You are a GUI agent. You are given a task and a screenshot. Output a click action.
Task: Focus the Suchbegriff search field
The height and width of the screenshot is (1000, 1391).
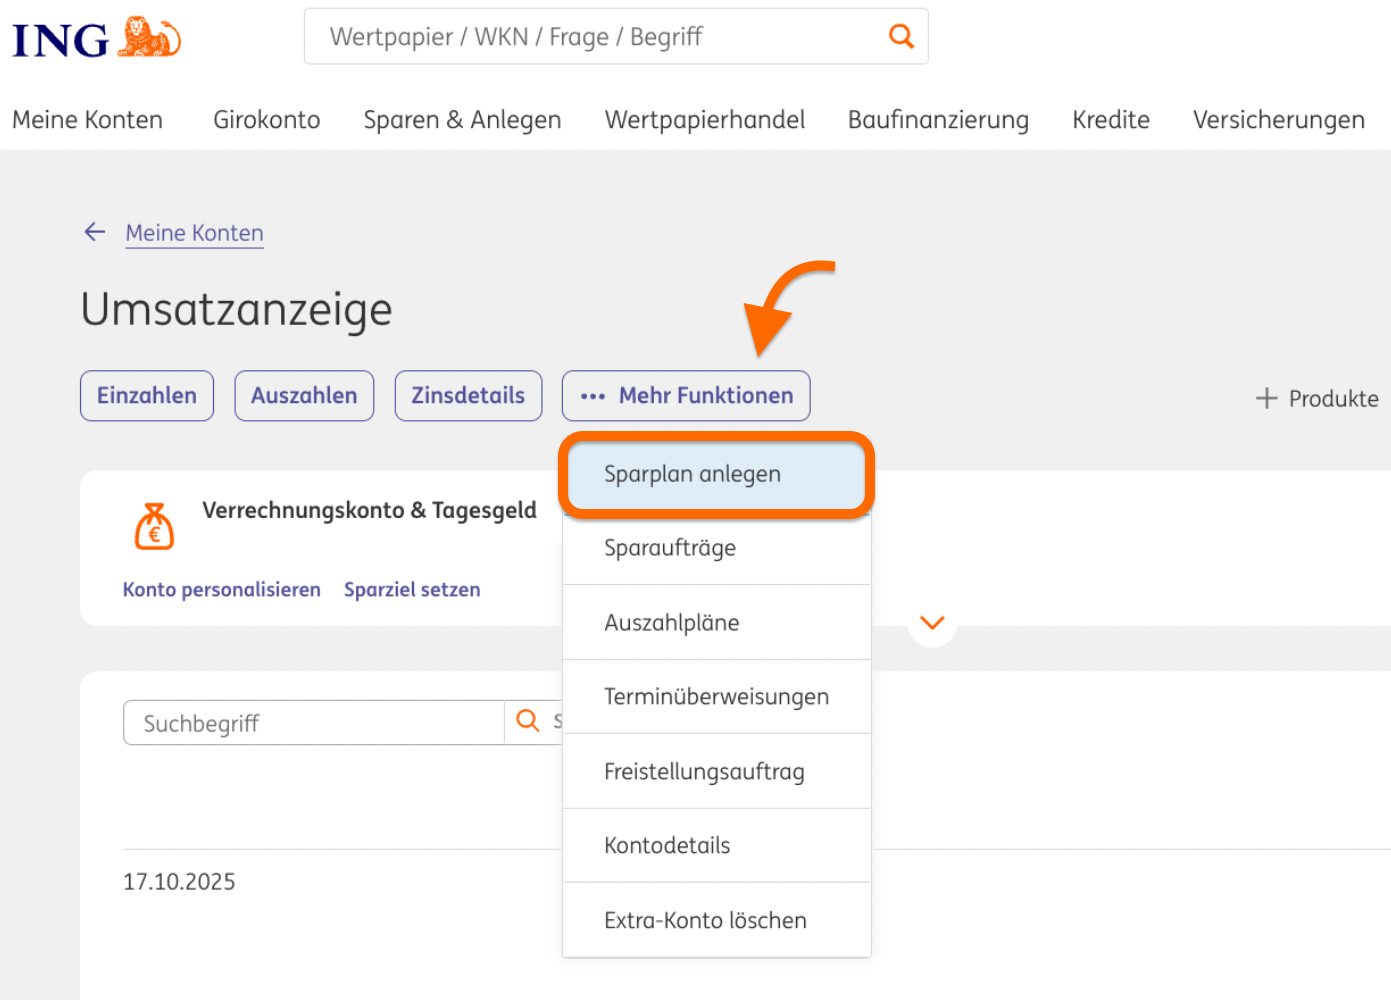[313, 723]
